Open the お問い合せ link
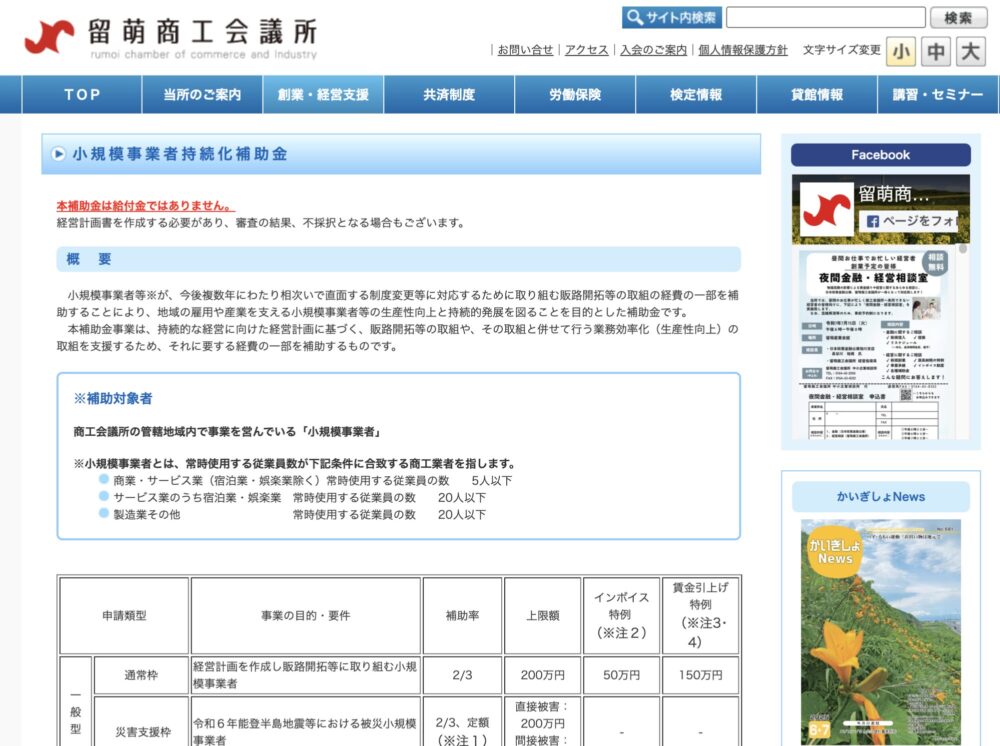Screen dimensions: 1000x746 click(x=525, y=50)
